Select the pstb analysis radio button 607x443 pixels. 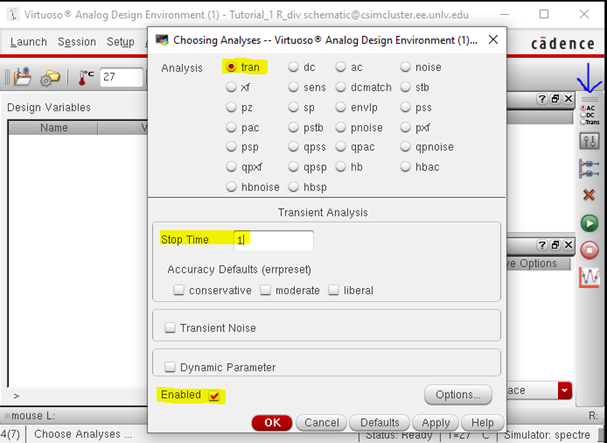point(293,127)
